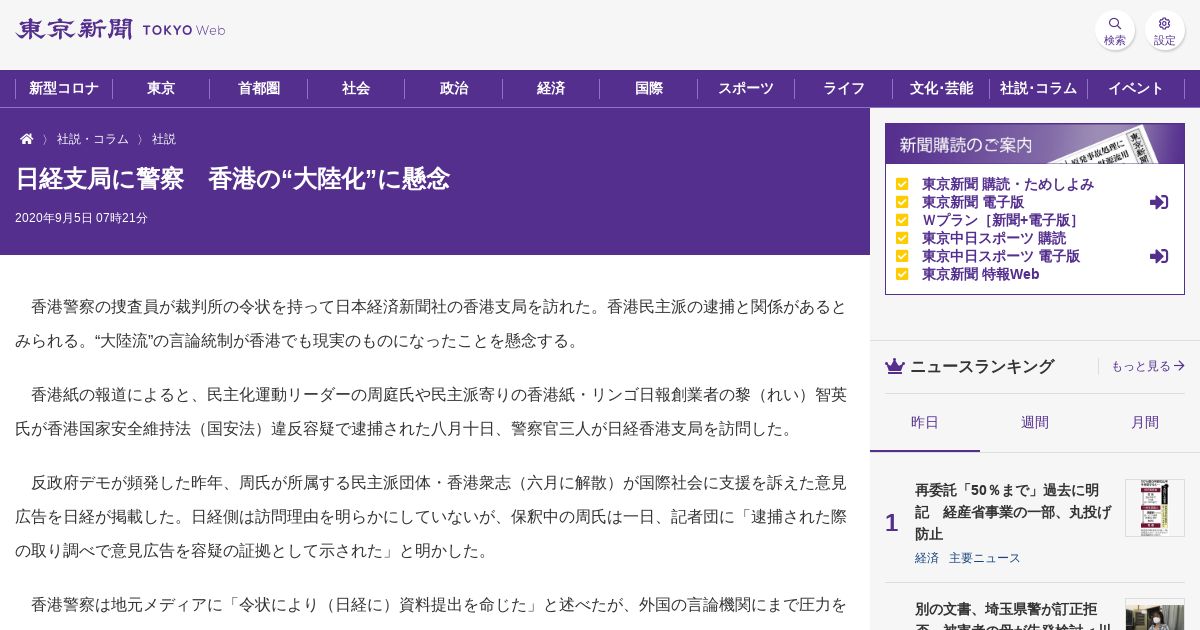Go to the home breadcrumb icon

pos(27,139)
